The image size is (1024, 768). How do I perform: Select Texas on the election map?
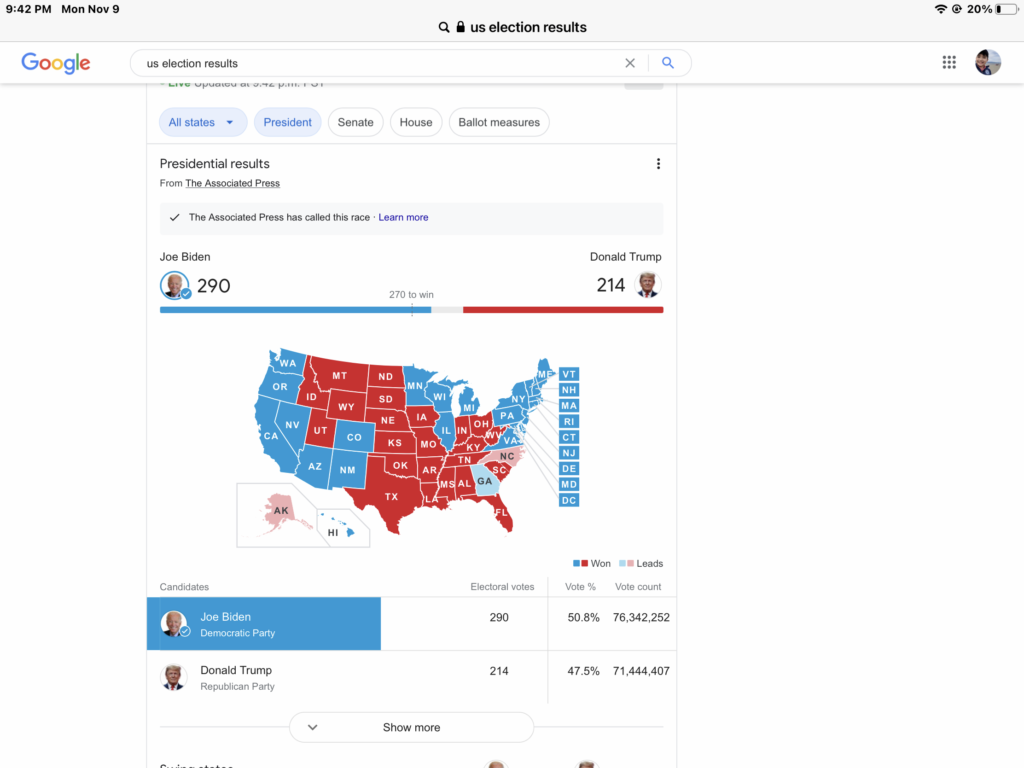coord(391,497)
